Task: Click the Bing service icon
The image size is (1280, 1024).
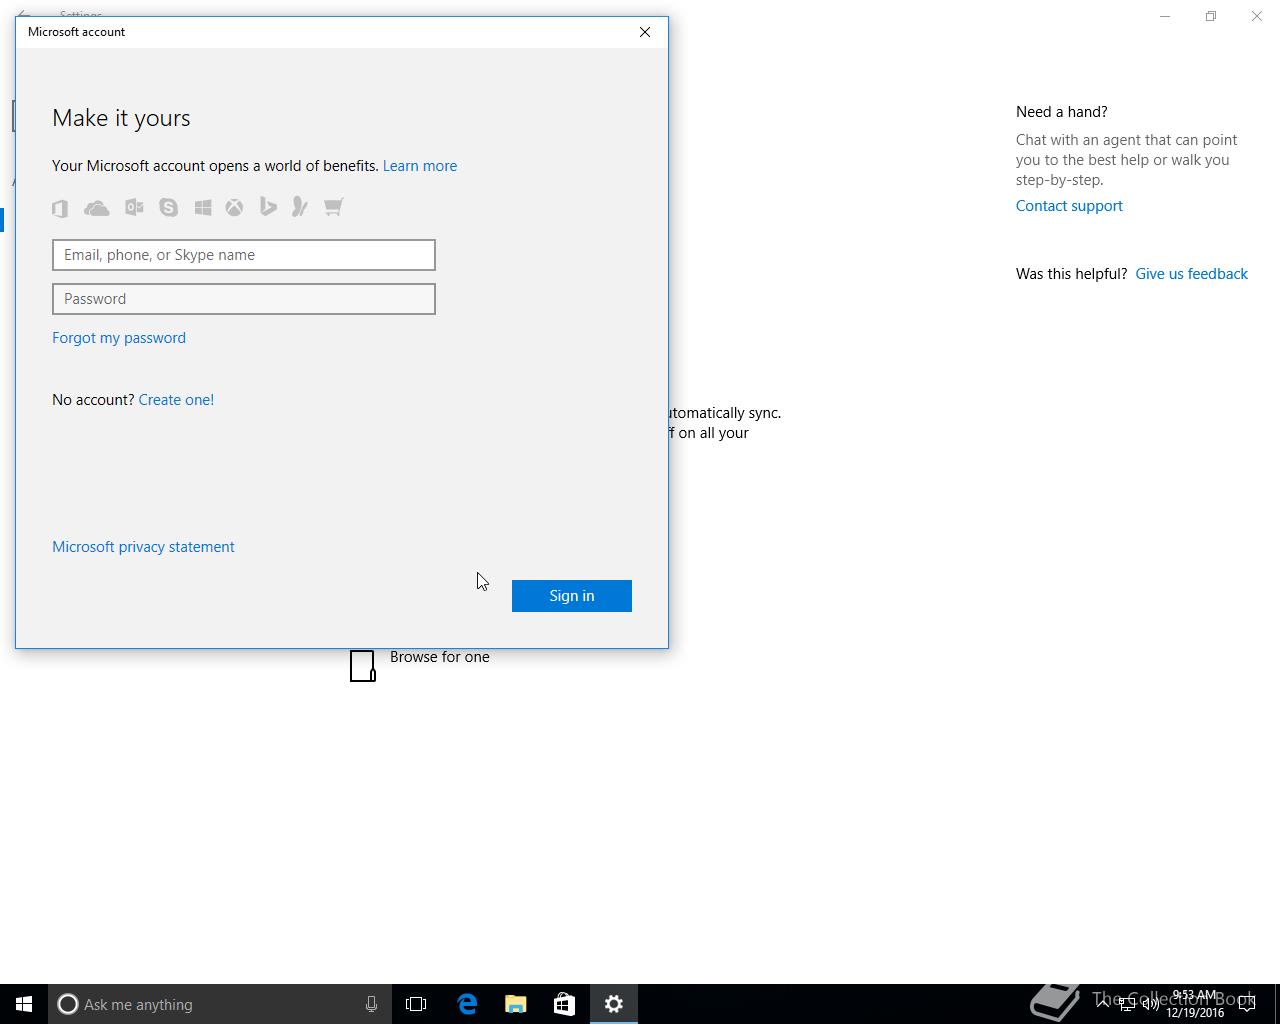Action: coord(268,207)
